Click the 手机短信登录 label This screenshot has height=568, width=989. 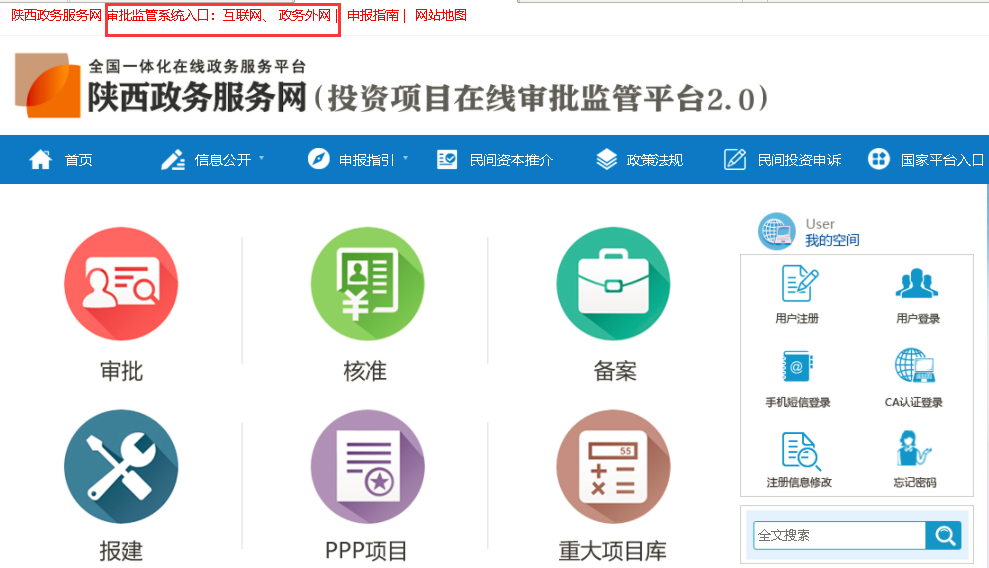pos(798,402)
